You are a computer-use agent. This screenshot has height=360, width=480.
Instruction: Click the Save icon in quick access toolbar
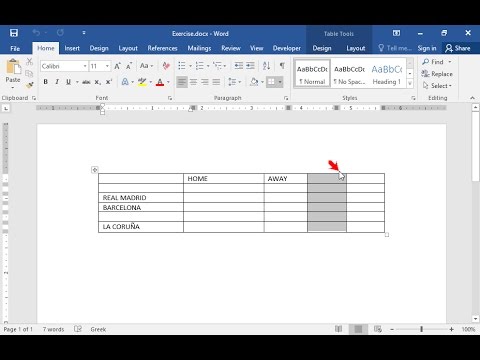[14, 33]
